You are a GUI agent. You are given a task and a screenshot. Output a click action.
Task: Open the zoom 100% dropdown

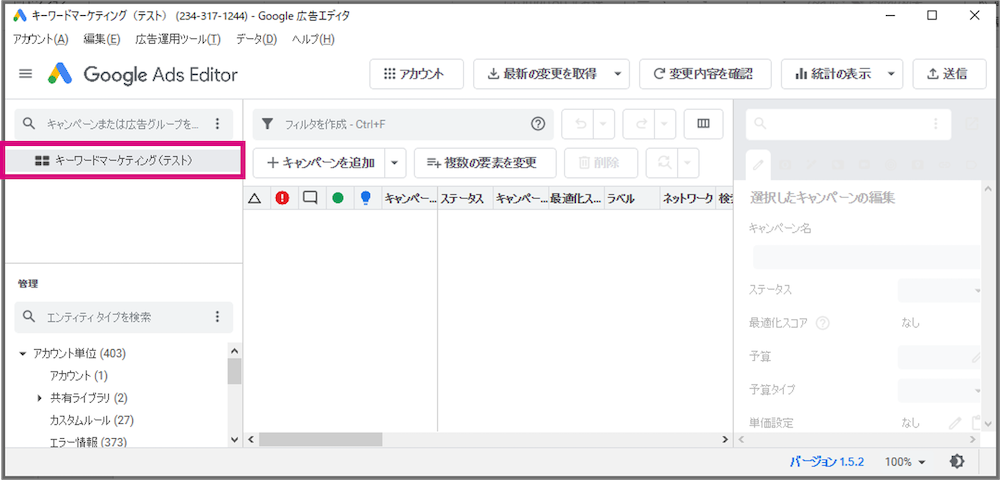coord(906,461)
